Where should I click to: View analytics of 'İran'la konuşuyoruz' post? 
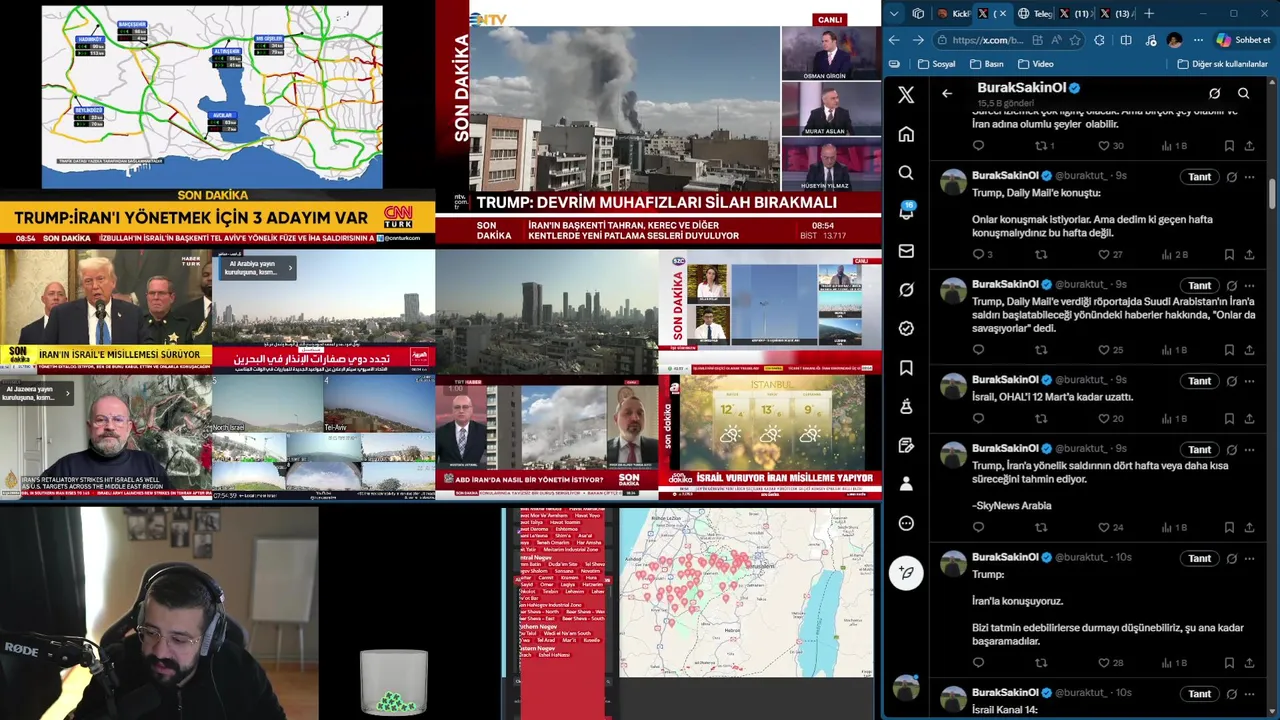[x=1174, y=662]
